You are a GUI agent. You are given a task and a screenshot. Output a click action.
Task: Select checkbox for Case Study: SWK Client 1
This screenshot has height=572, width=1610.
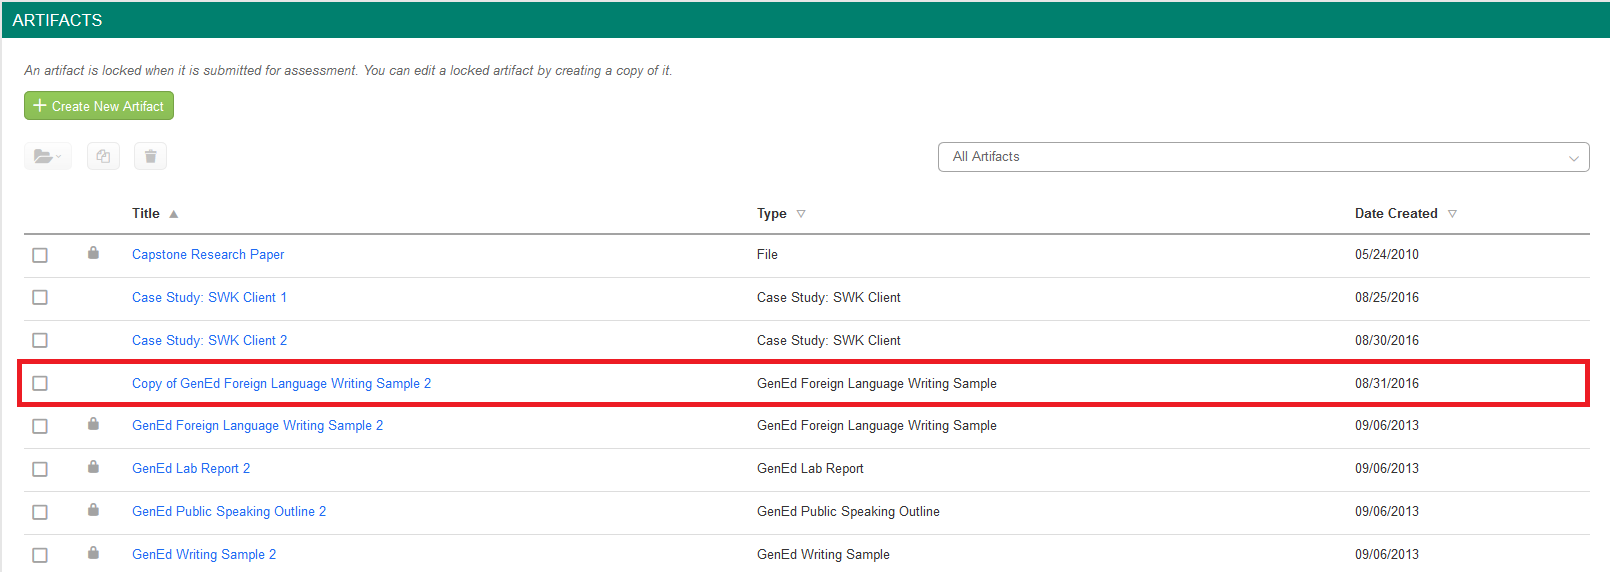(x=40, y=298)
